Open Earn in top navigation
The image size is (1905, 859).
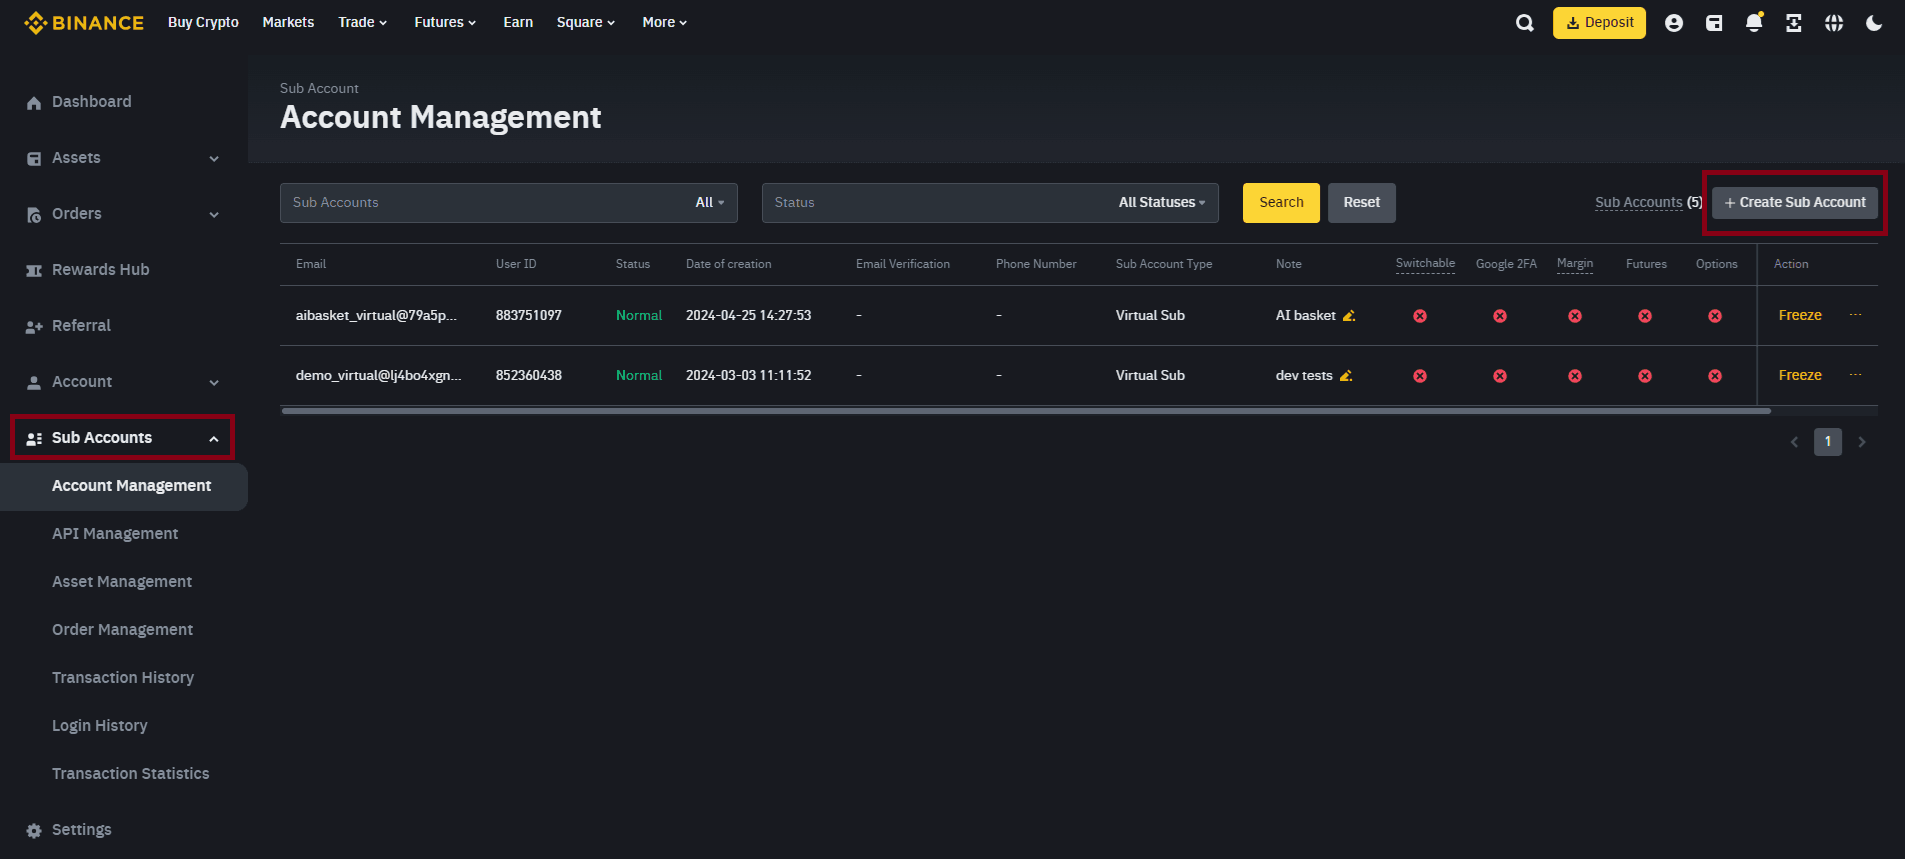click(518, 22)
